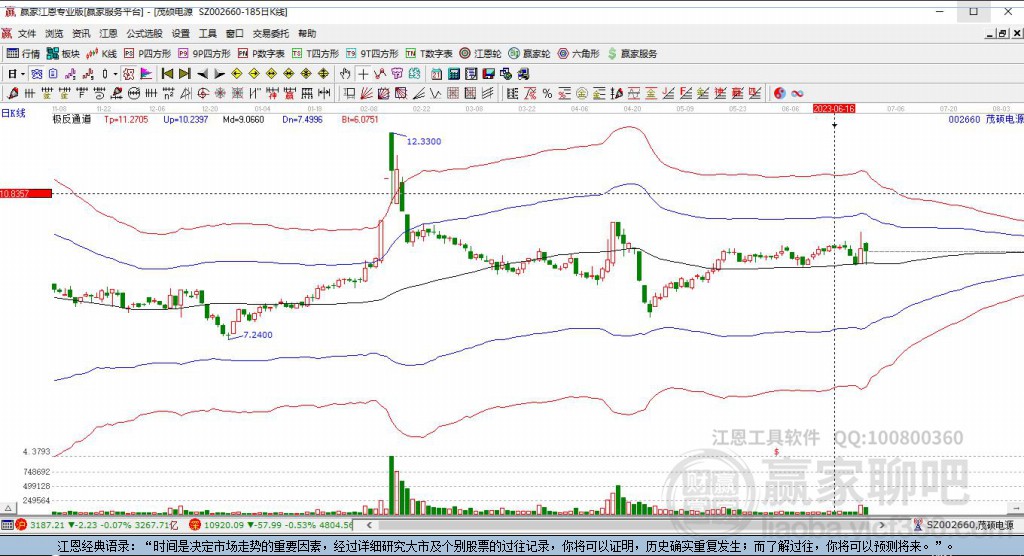Open T四方形 tool
The height and width of the screenshot is (556, 1024).
(315, 54)
